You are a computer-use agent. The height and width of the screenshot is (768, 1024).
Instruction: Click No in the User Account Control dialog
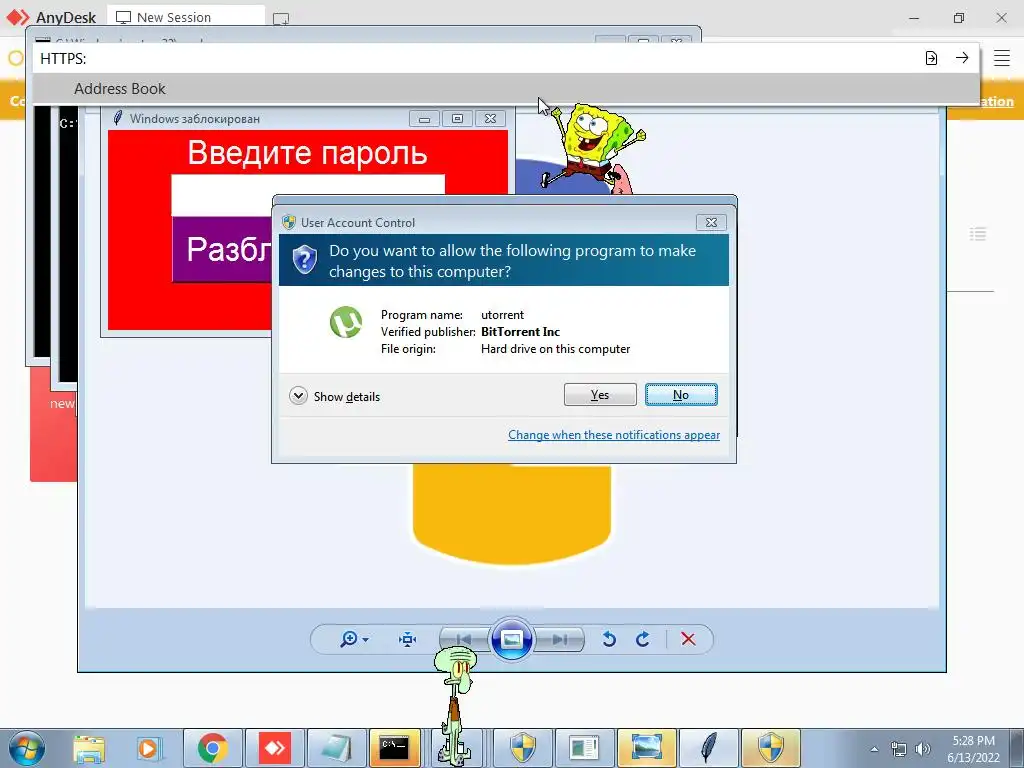680,394
